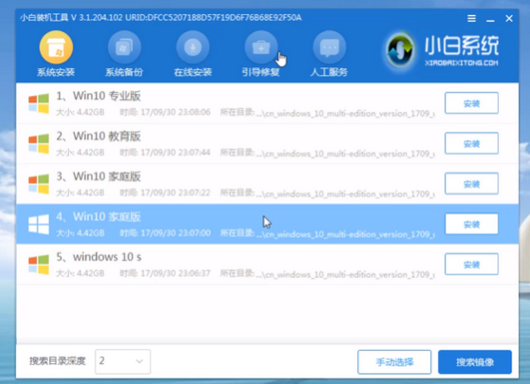Click the 手动选择 manual select button

pos(394,362)
